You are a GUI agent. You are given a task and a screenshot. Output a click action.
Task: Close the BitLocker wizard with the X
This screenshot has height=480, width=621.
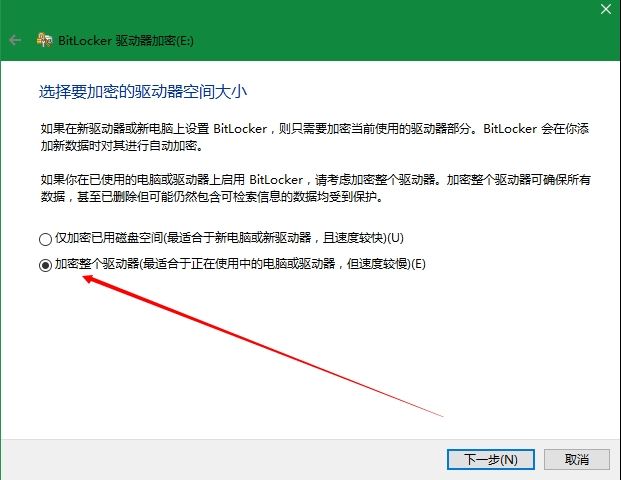(x=606, y=9)
